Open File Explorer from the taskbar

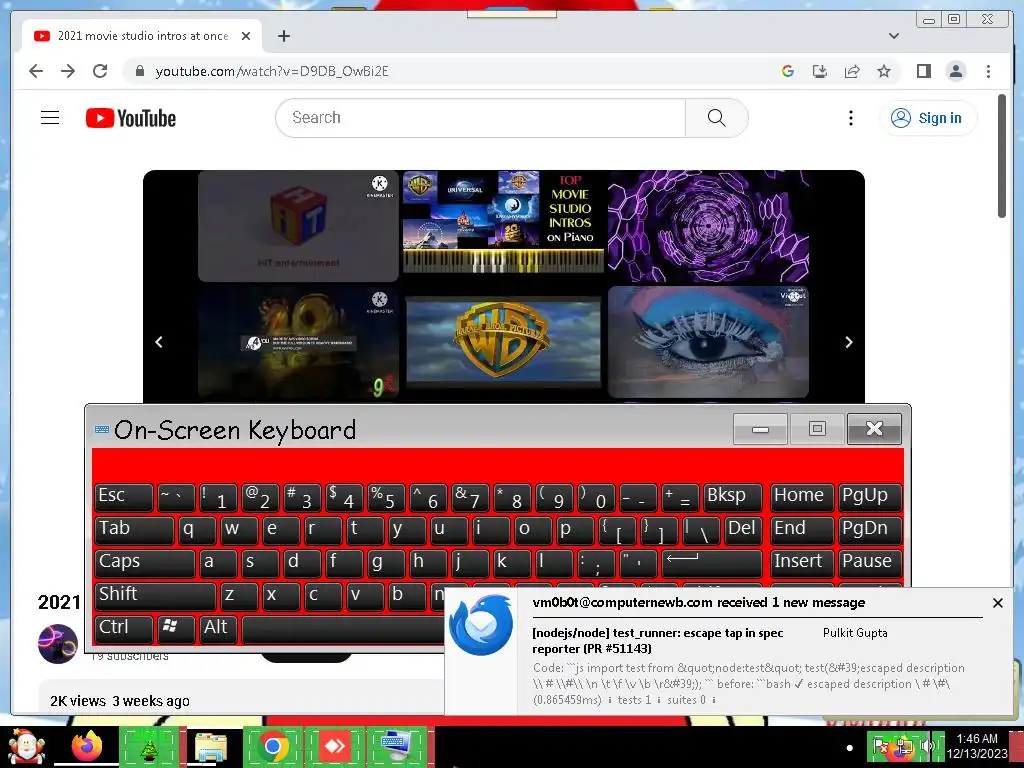211,746
